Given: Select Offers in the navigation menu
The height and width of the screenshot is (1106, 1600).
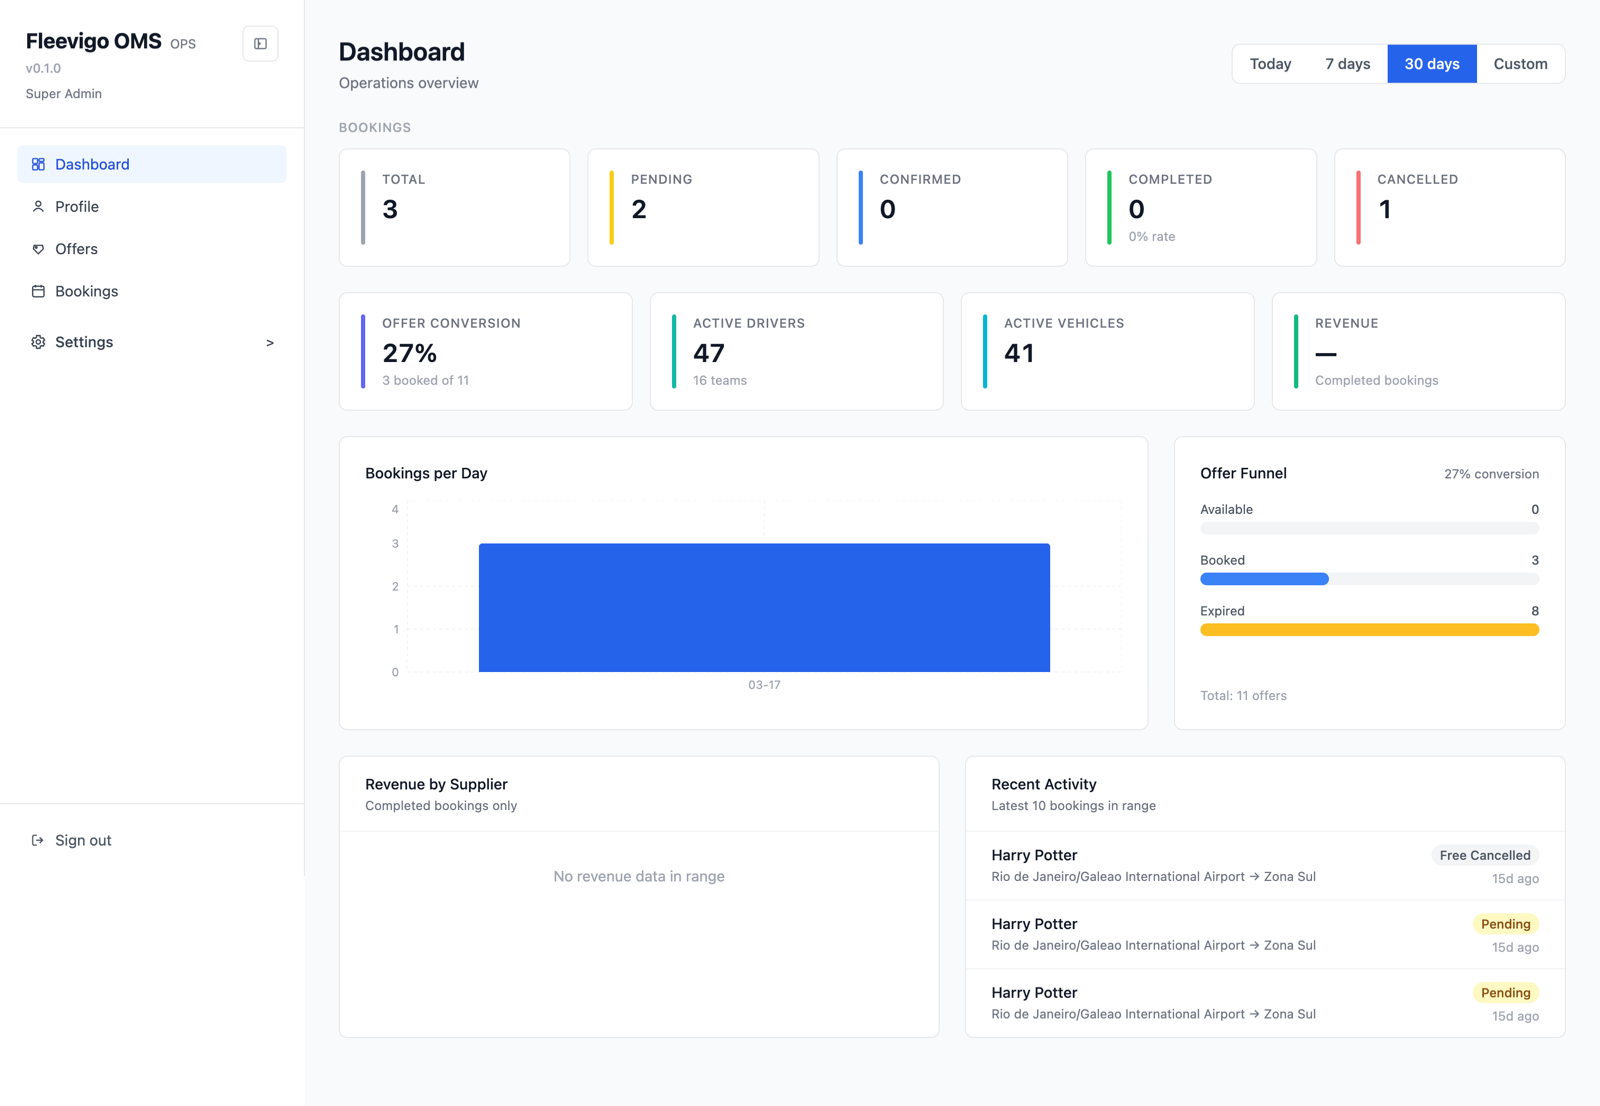Looking at the screenshot, I should coord(77,249).
